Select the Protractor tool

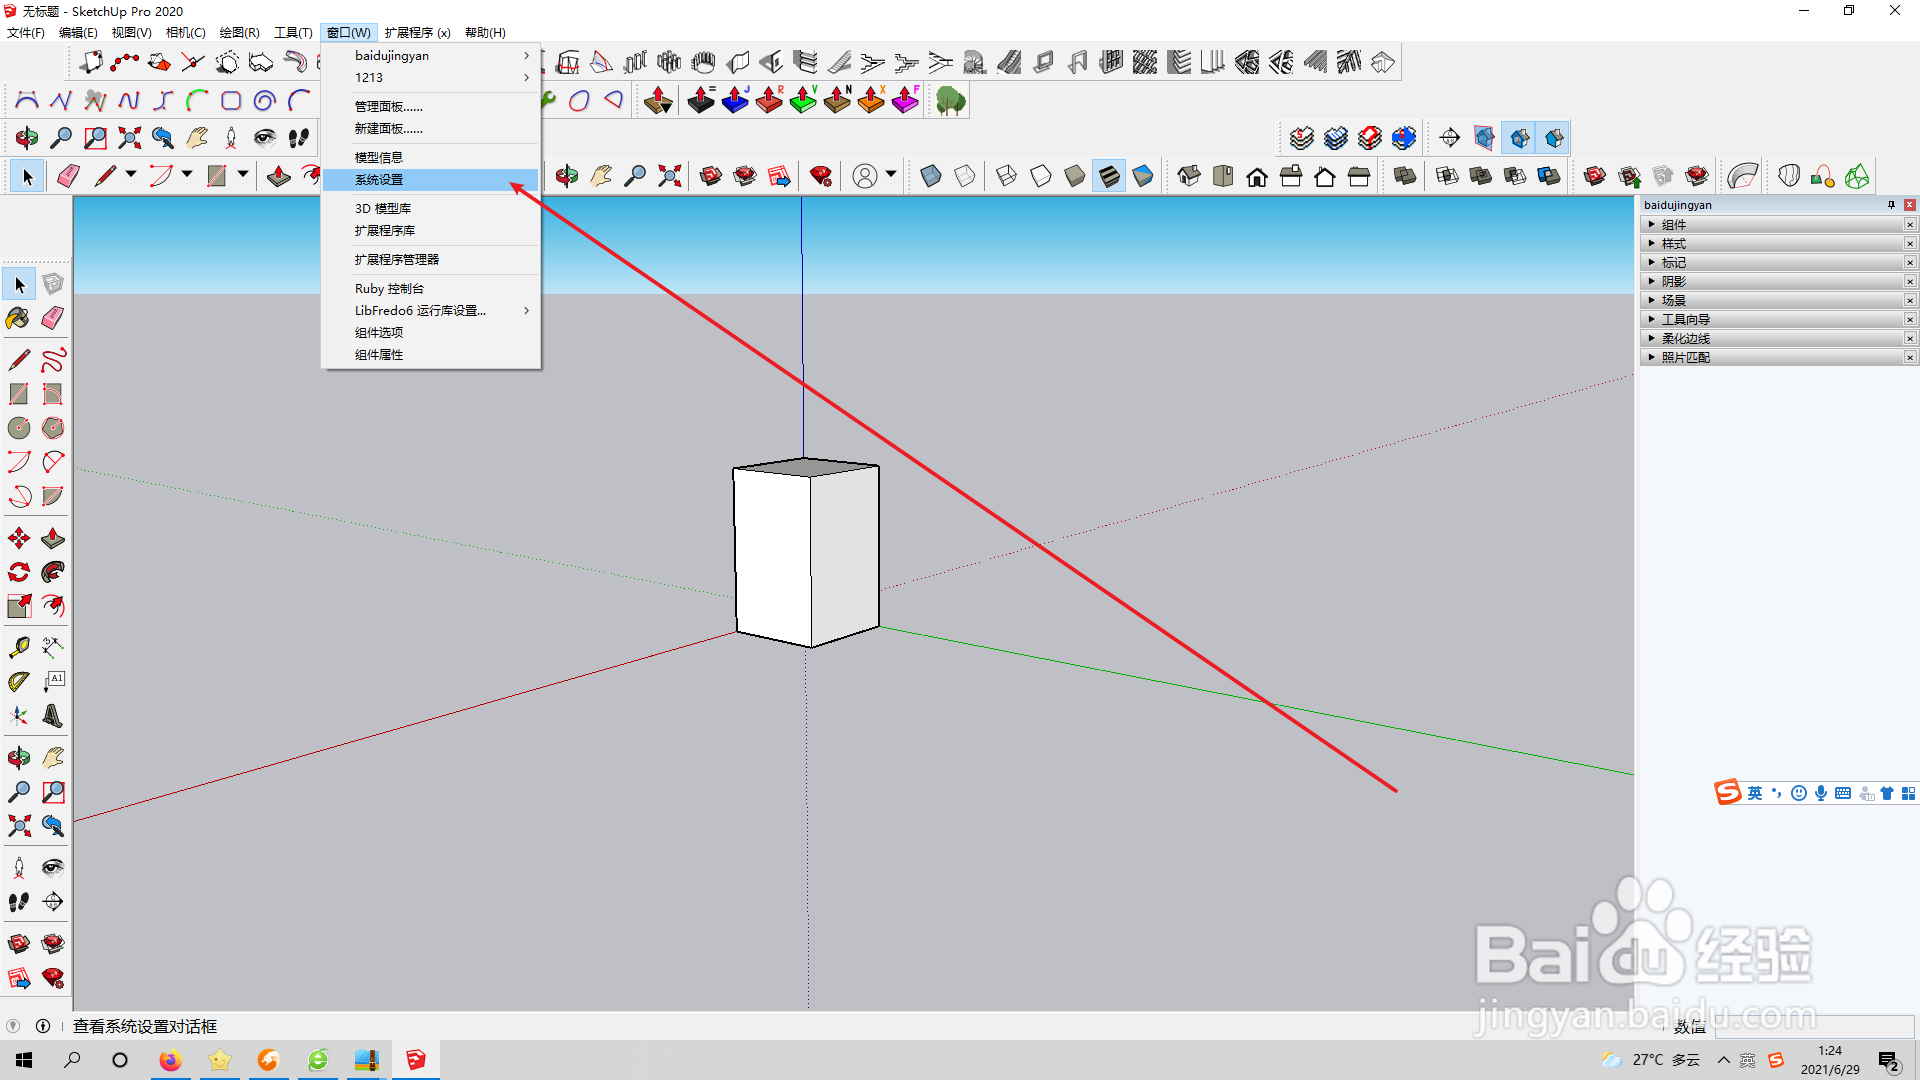coord(18,682)
